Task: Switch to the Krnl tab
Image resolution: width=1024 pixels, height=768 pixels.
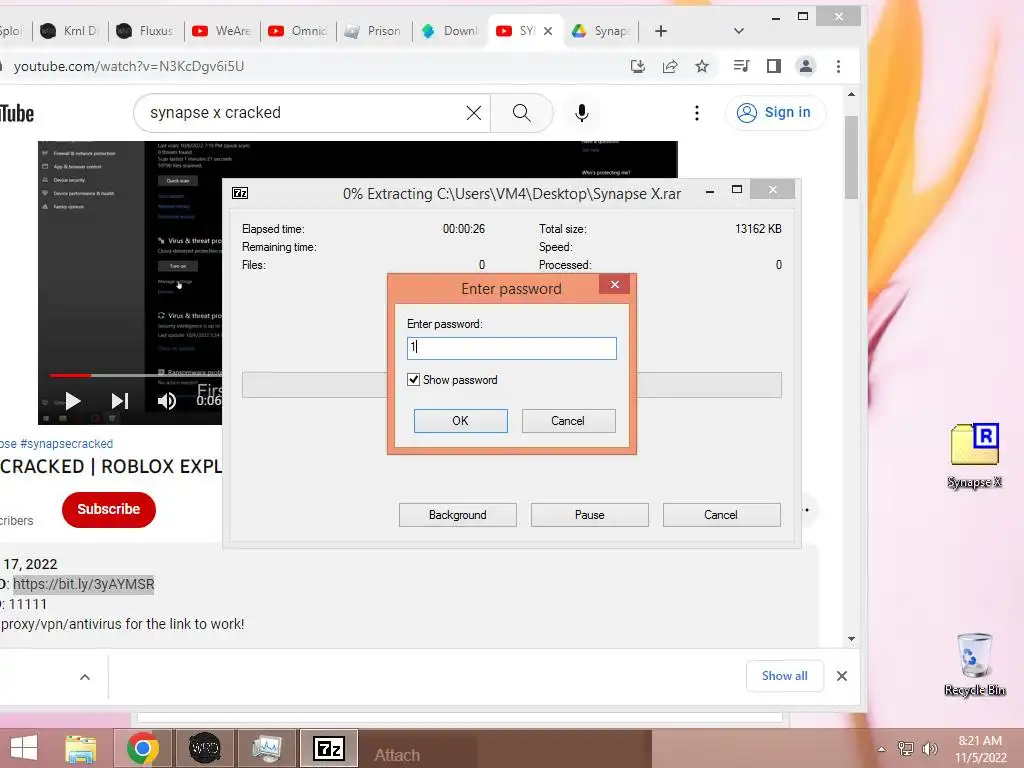Action: point(70,31)
